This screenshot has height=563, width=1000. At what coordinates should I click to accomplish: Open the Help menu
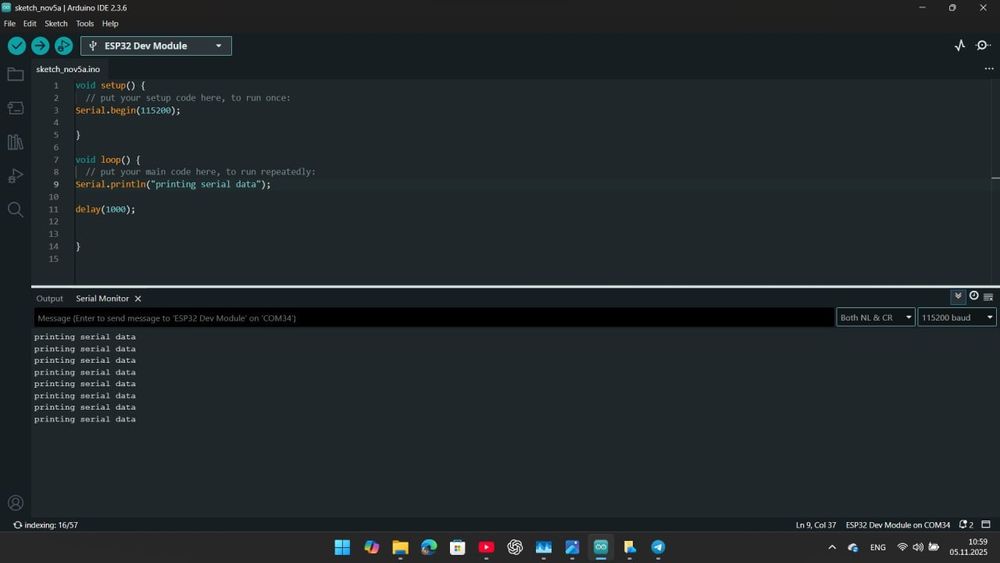(x=110, y=24)
